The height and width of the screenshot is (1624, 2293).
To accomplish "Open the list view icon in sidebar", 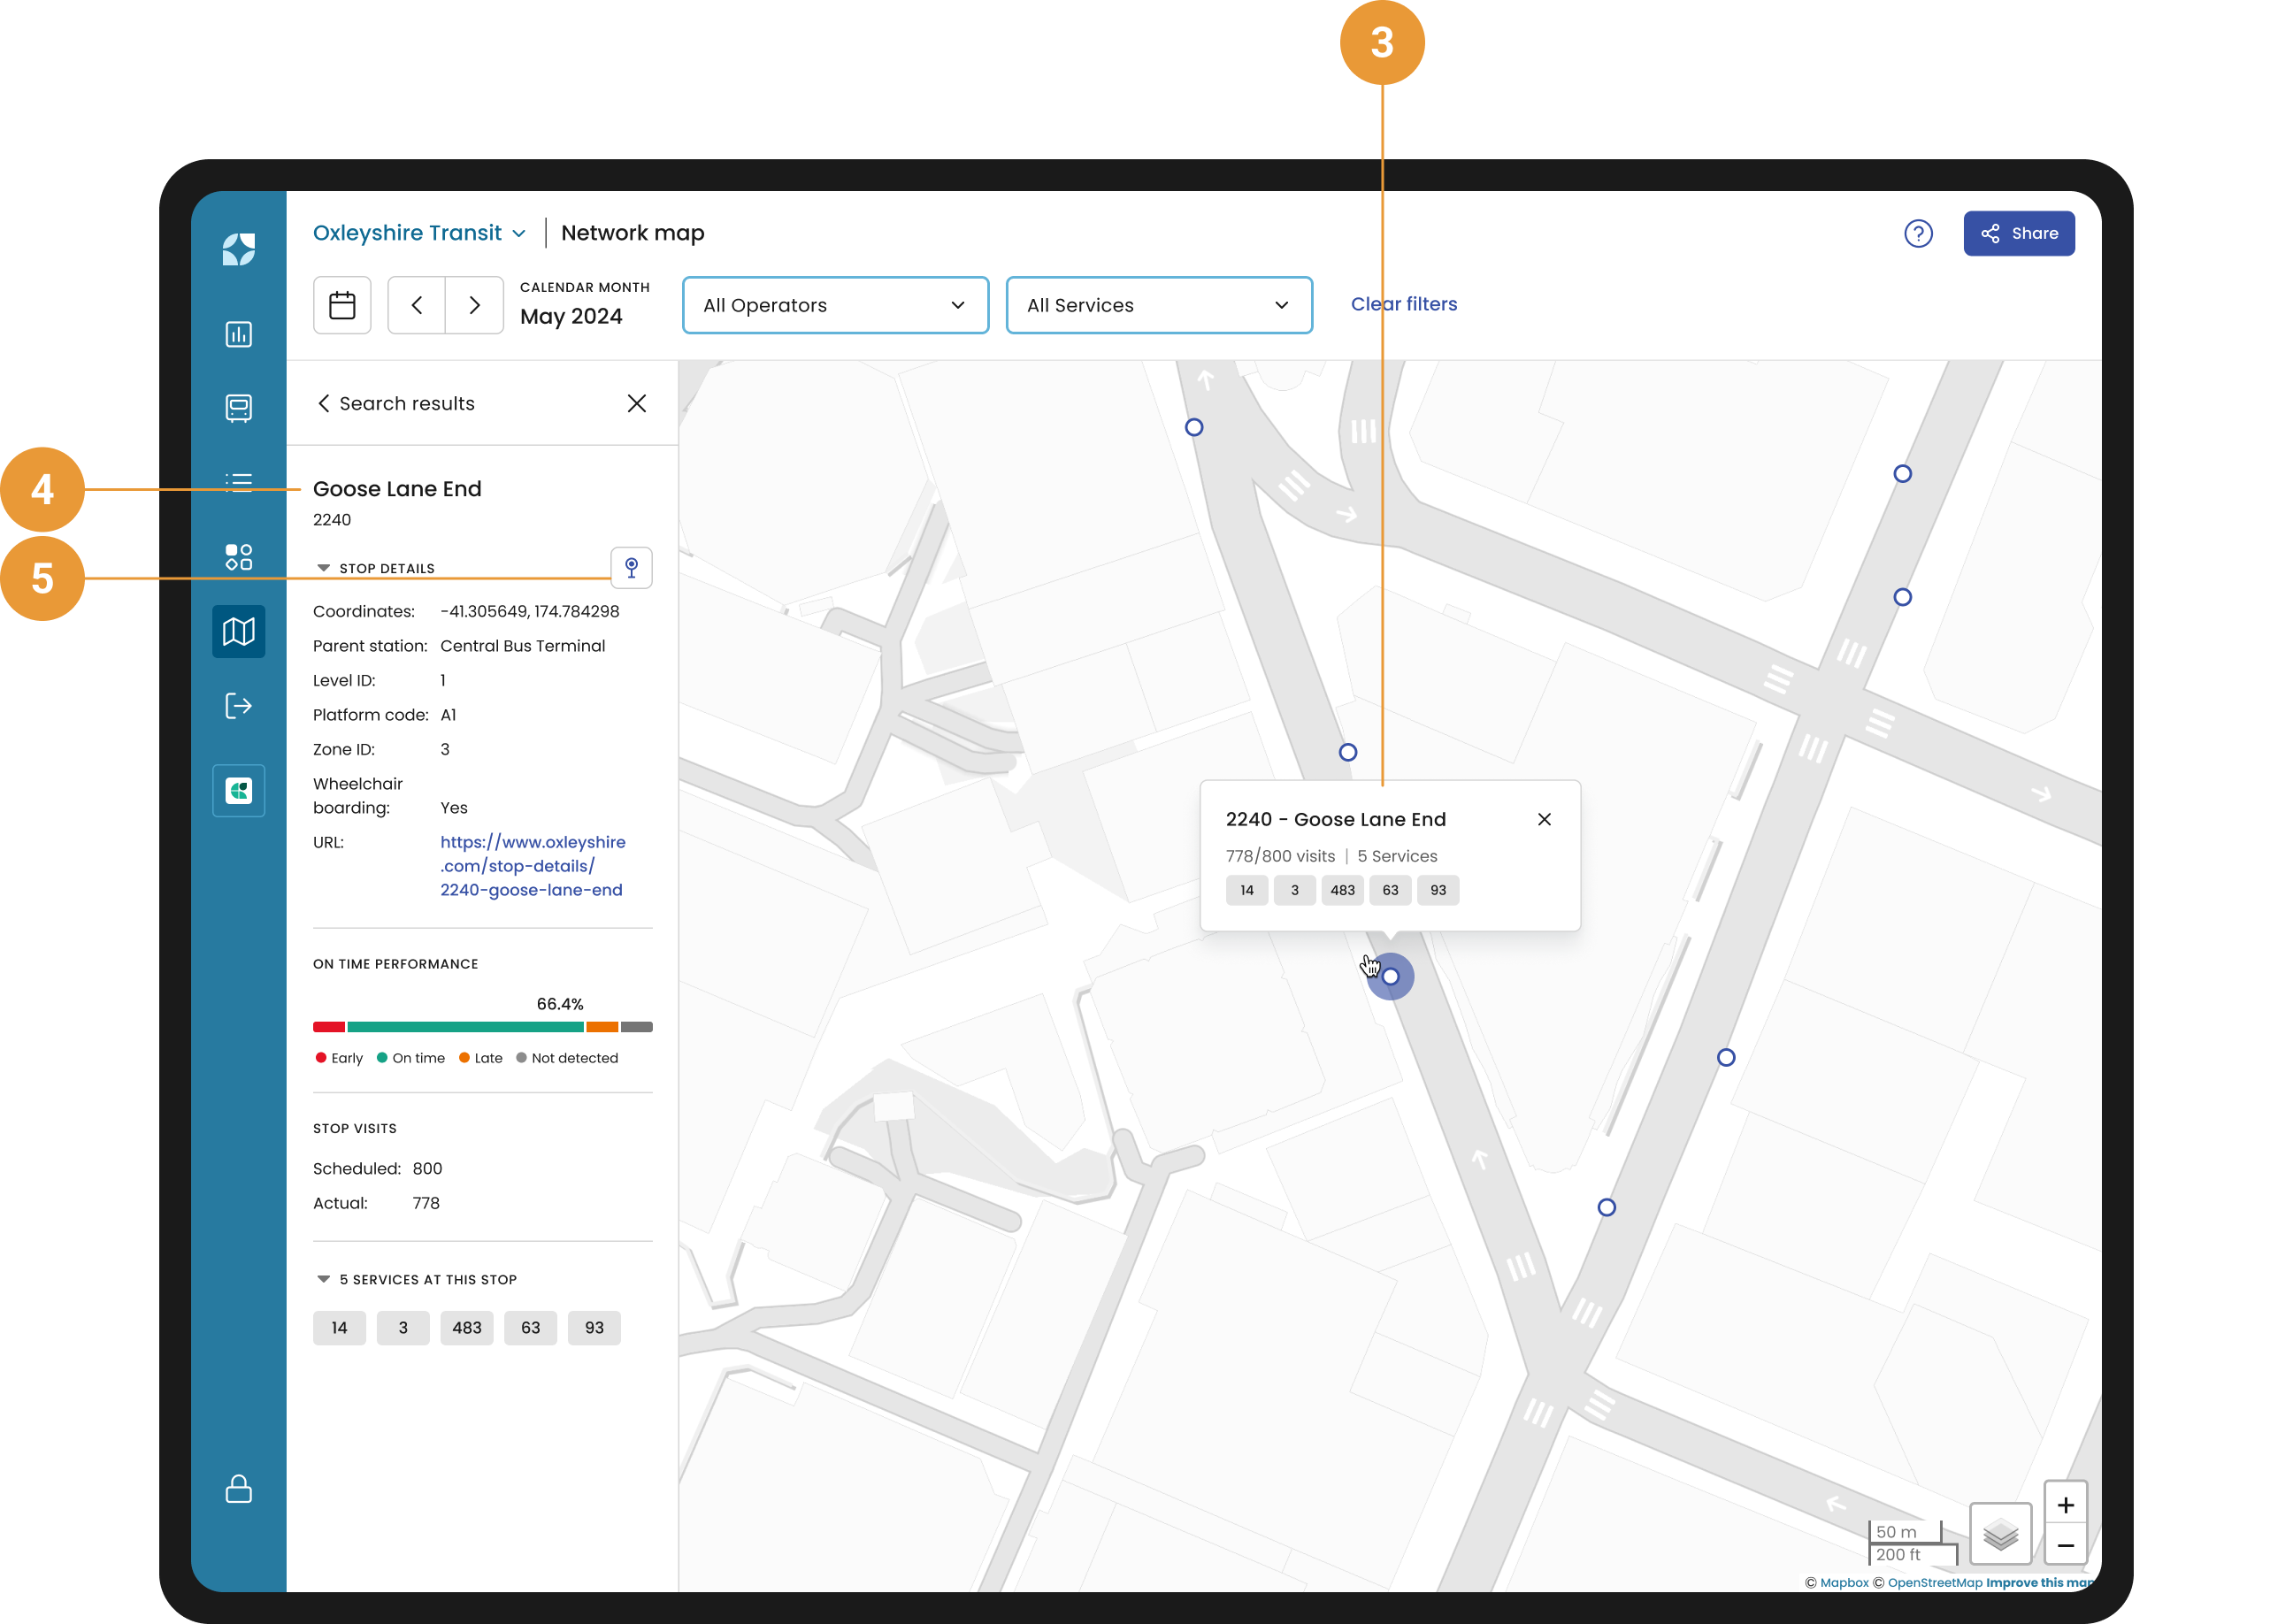I will pos(239,483).
